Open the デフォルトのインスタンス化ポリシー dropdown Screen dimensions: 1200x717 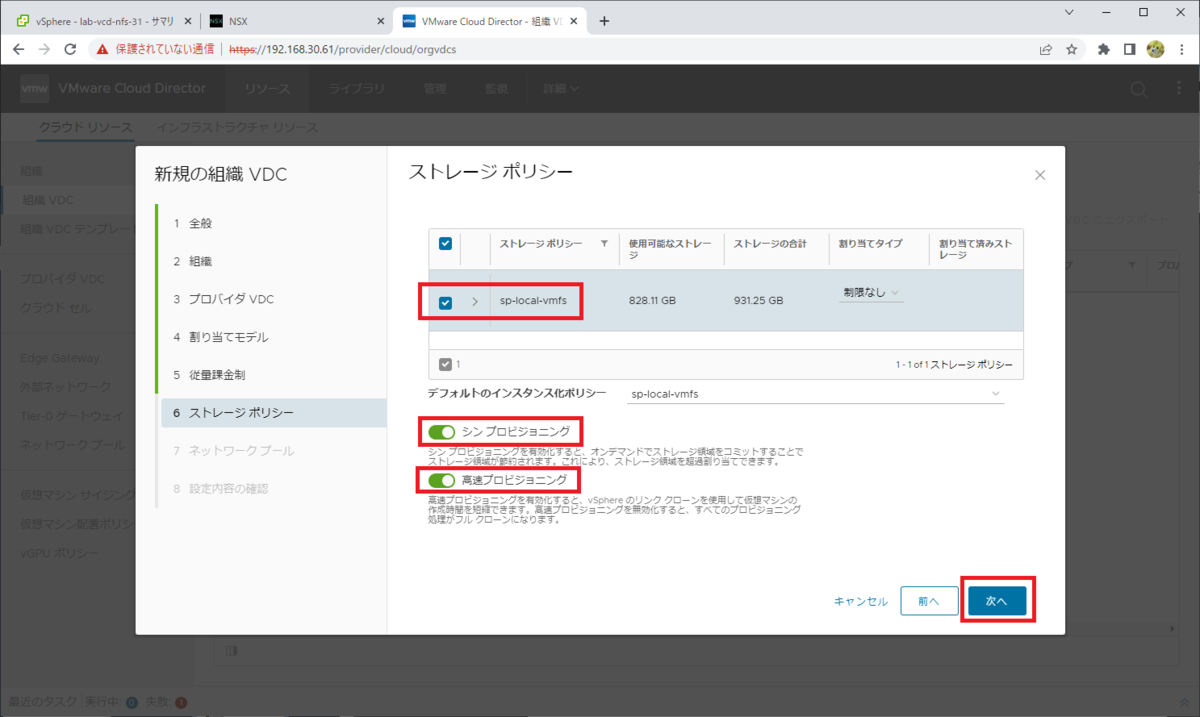pyautogui.click(x=815, y=394)
